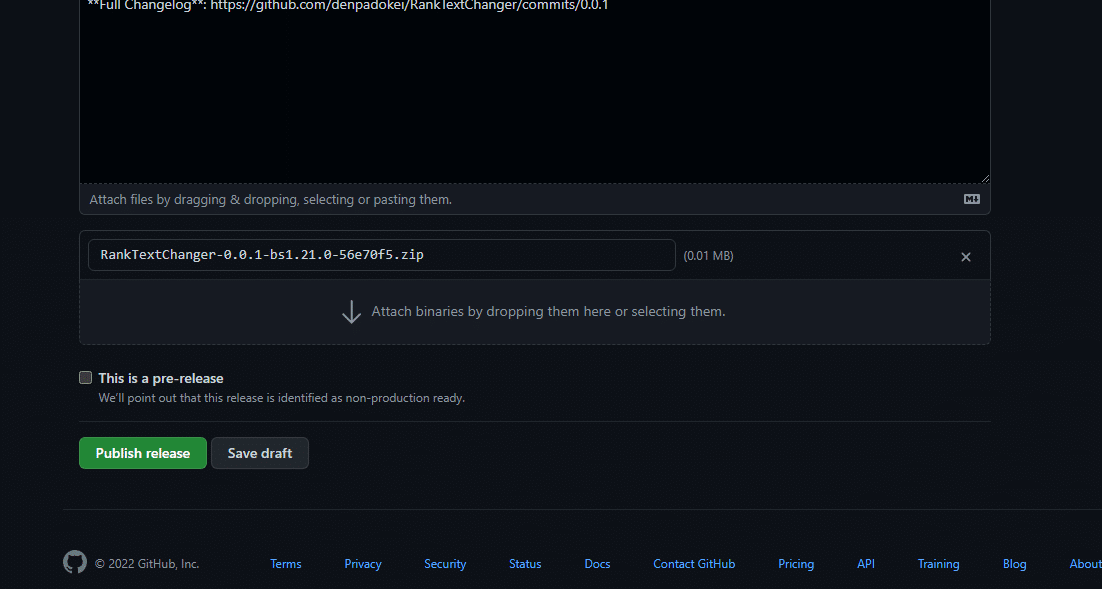This screenshot has height=589, width=1102.
Task: Click the attach binaries drop zone text
Action: [x=548, y=311]
